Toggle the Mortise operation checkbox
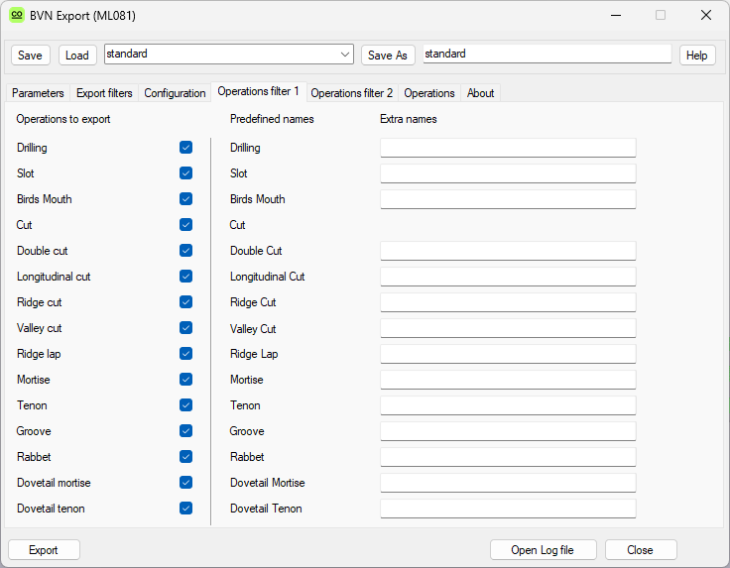The height and width of the screenshot is (568, 730). click(x=186, y=379)
